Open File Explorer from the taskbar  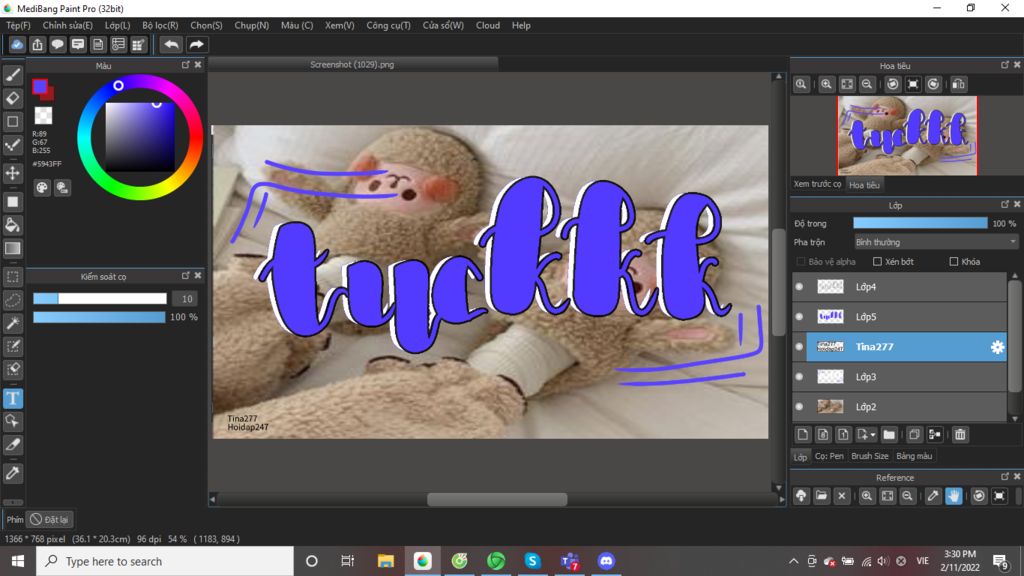click(x=385, y=561)
